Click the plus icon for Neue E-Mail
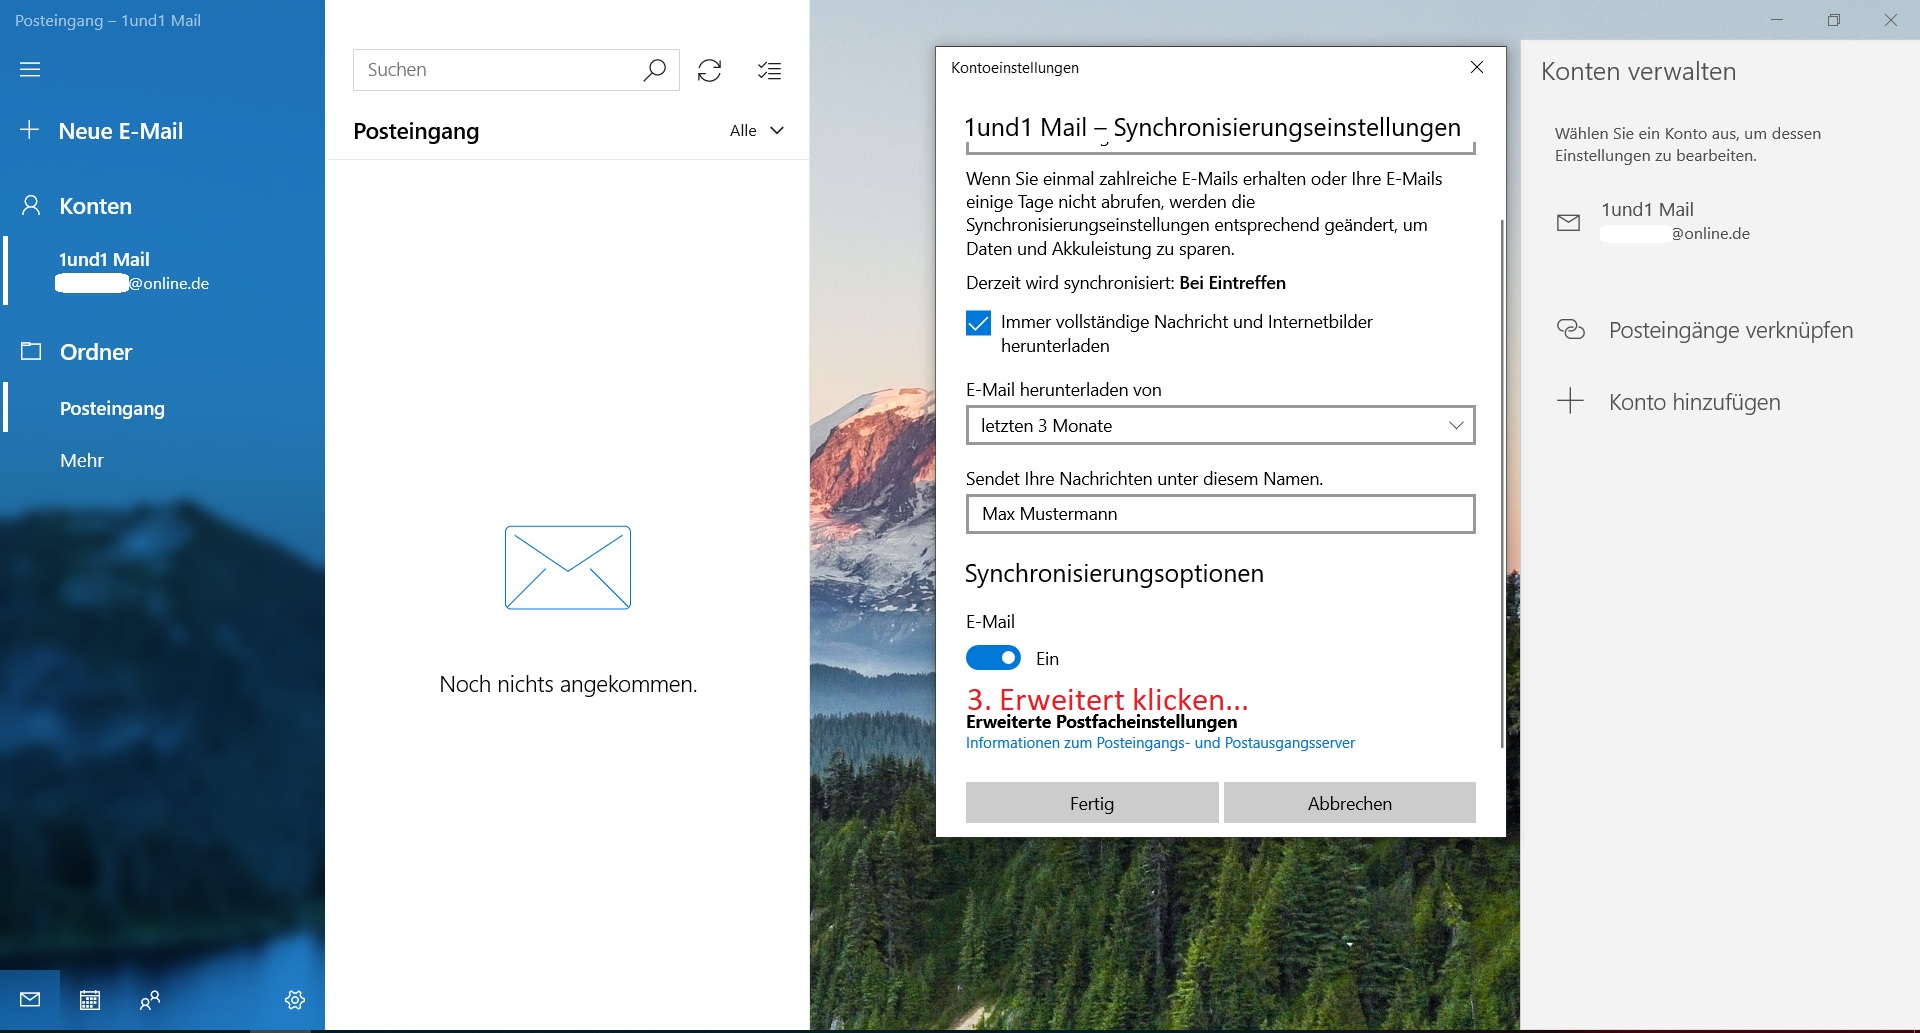 click(30, 130)
